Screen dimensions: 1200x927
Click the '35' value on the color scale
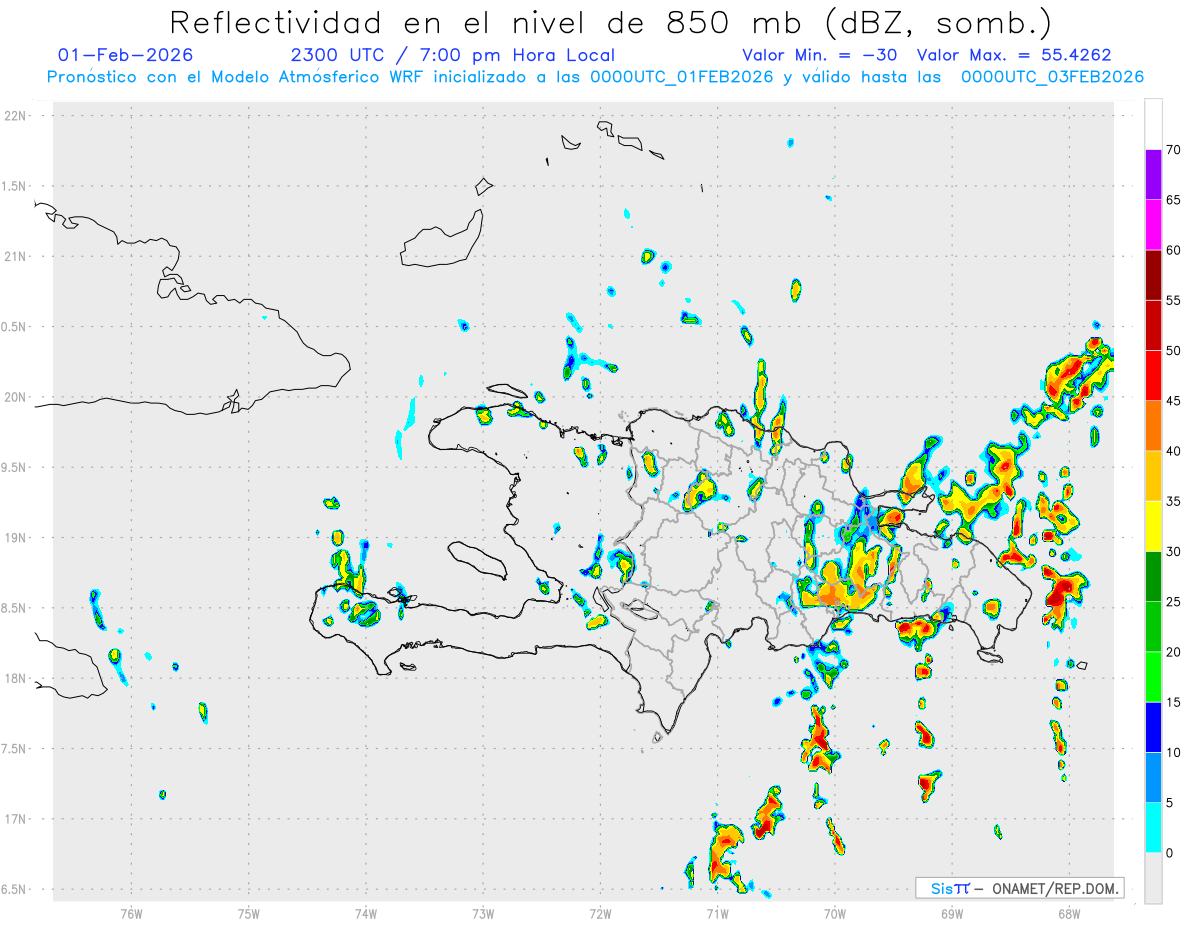pyautogui.click(x=1174, y=501)
